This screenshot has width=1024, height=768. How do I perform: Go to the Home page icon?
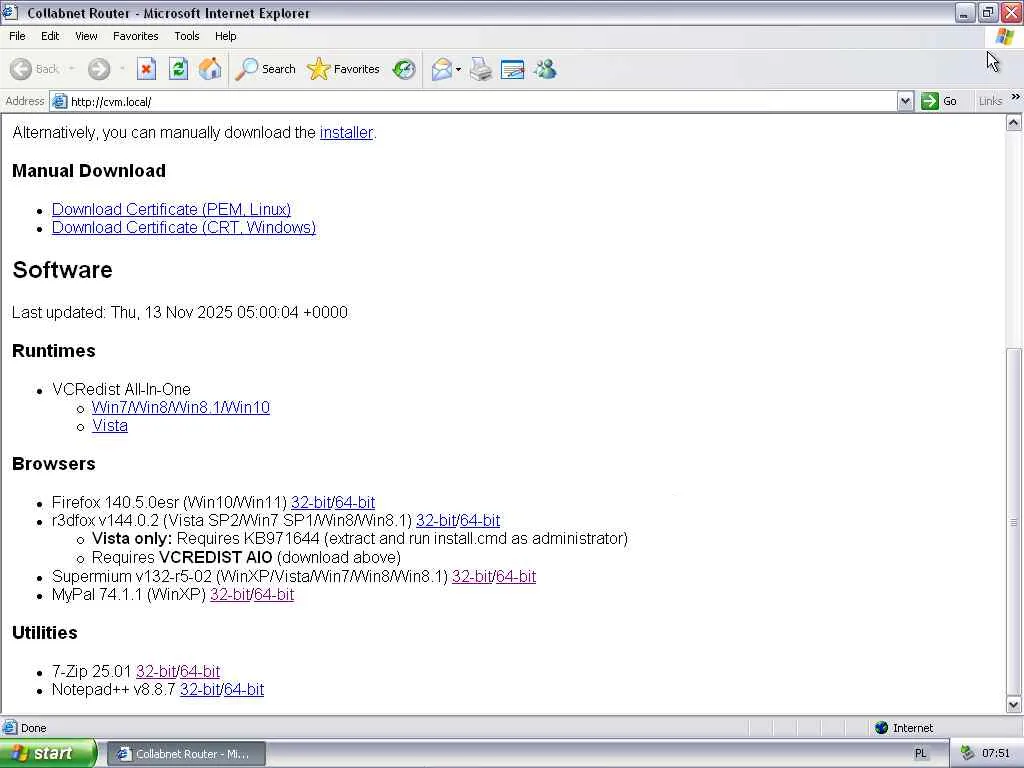[210, 69]
